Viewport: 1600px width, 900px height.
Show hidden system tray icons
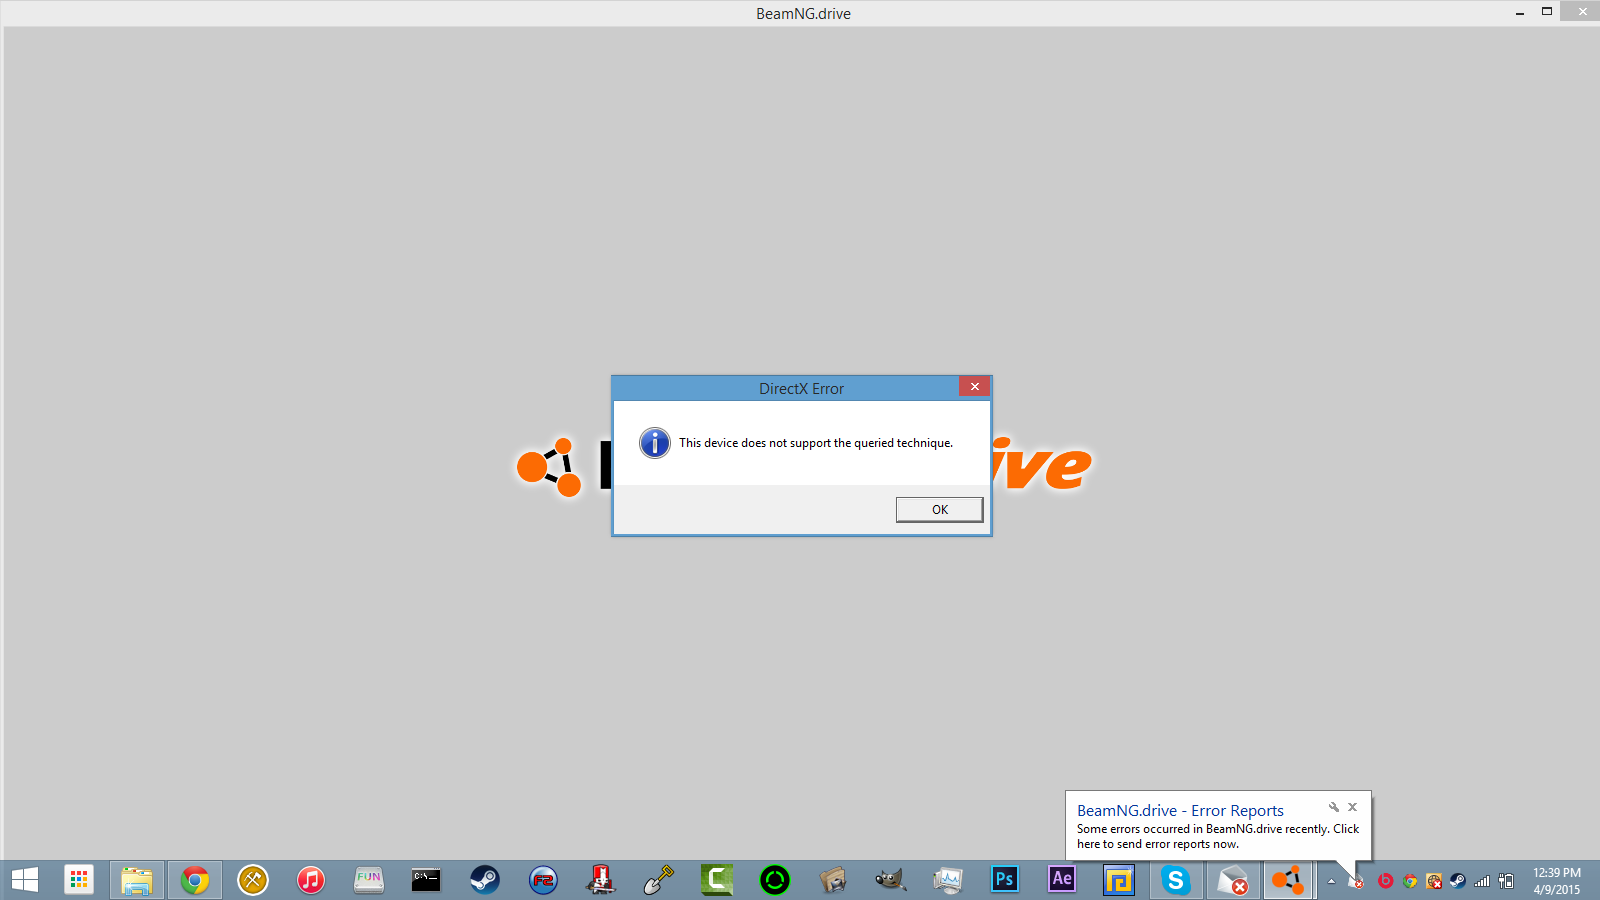[x=1331, y=881]
